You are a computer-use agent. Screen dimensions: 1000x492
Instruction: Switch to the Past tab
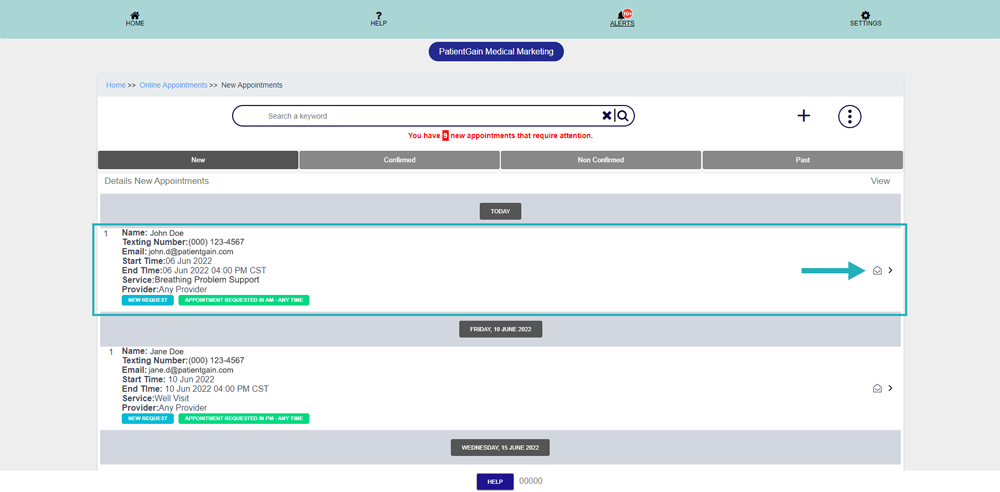803,160
